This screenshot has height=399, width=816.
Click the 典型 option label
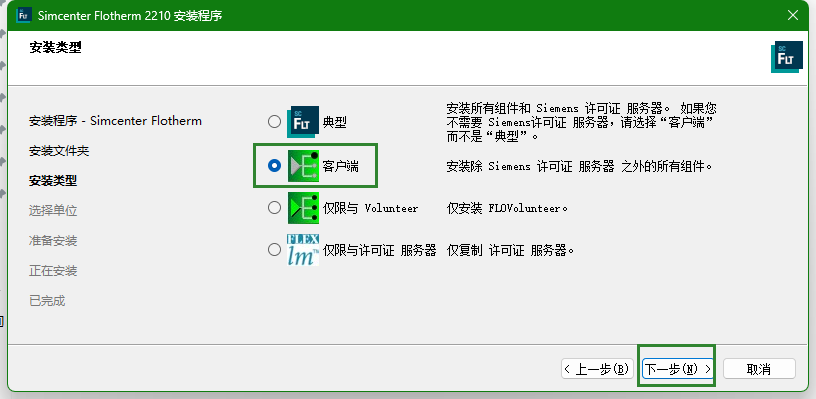334,123
